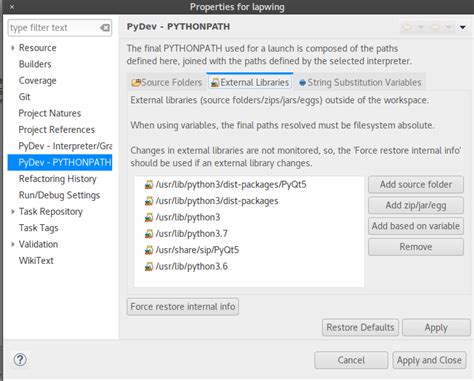
Task: Select Coverage in the properties tree
Action: (x=37, y=80)
